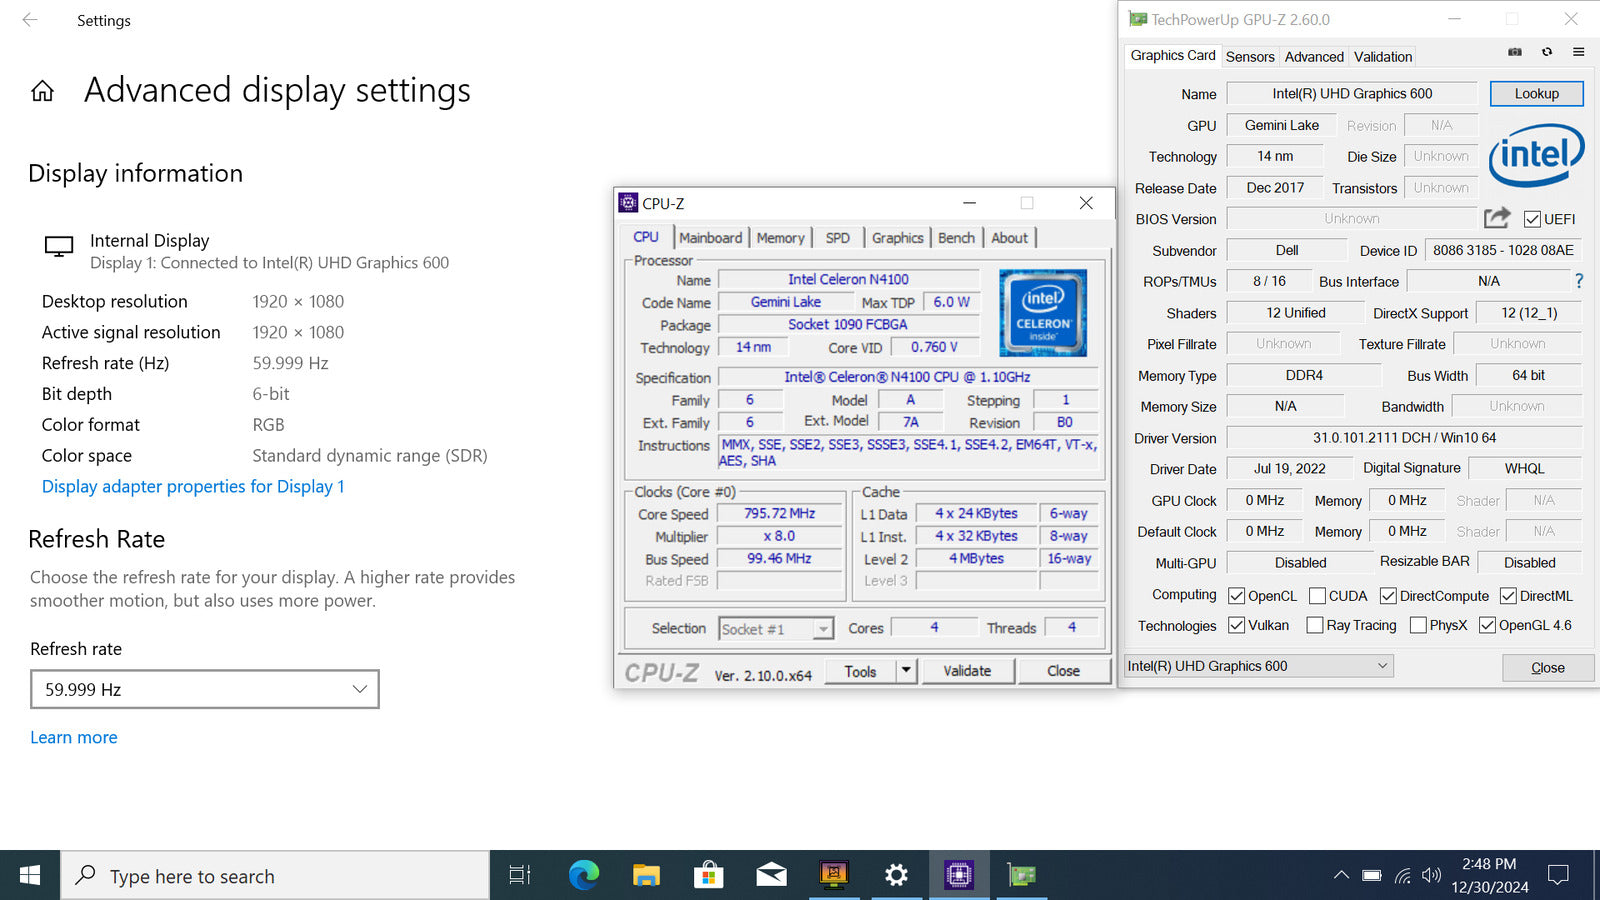The image size is (1600, 900).
Task: Open the Learn more link
Action: 74,737
